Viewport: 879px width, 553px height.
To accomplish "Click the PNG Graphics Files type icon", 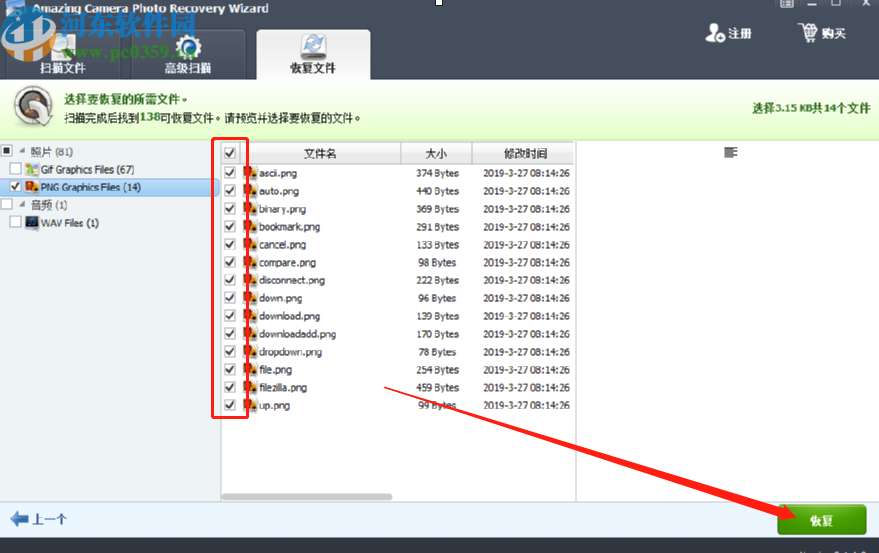I will coord(32,186).
